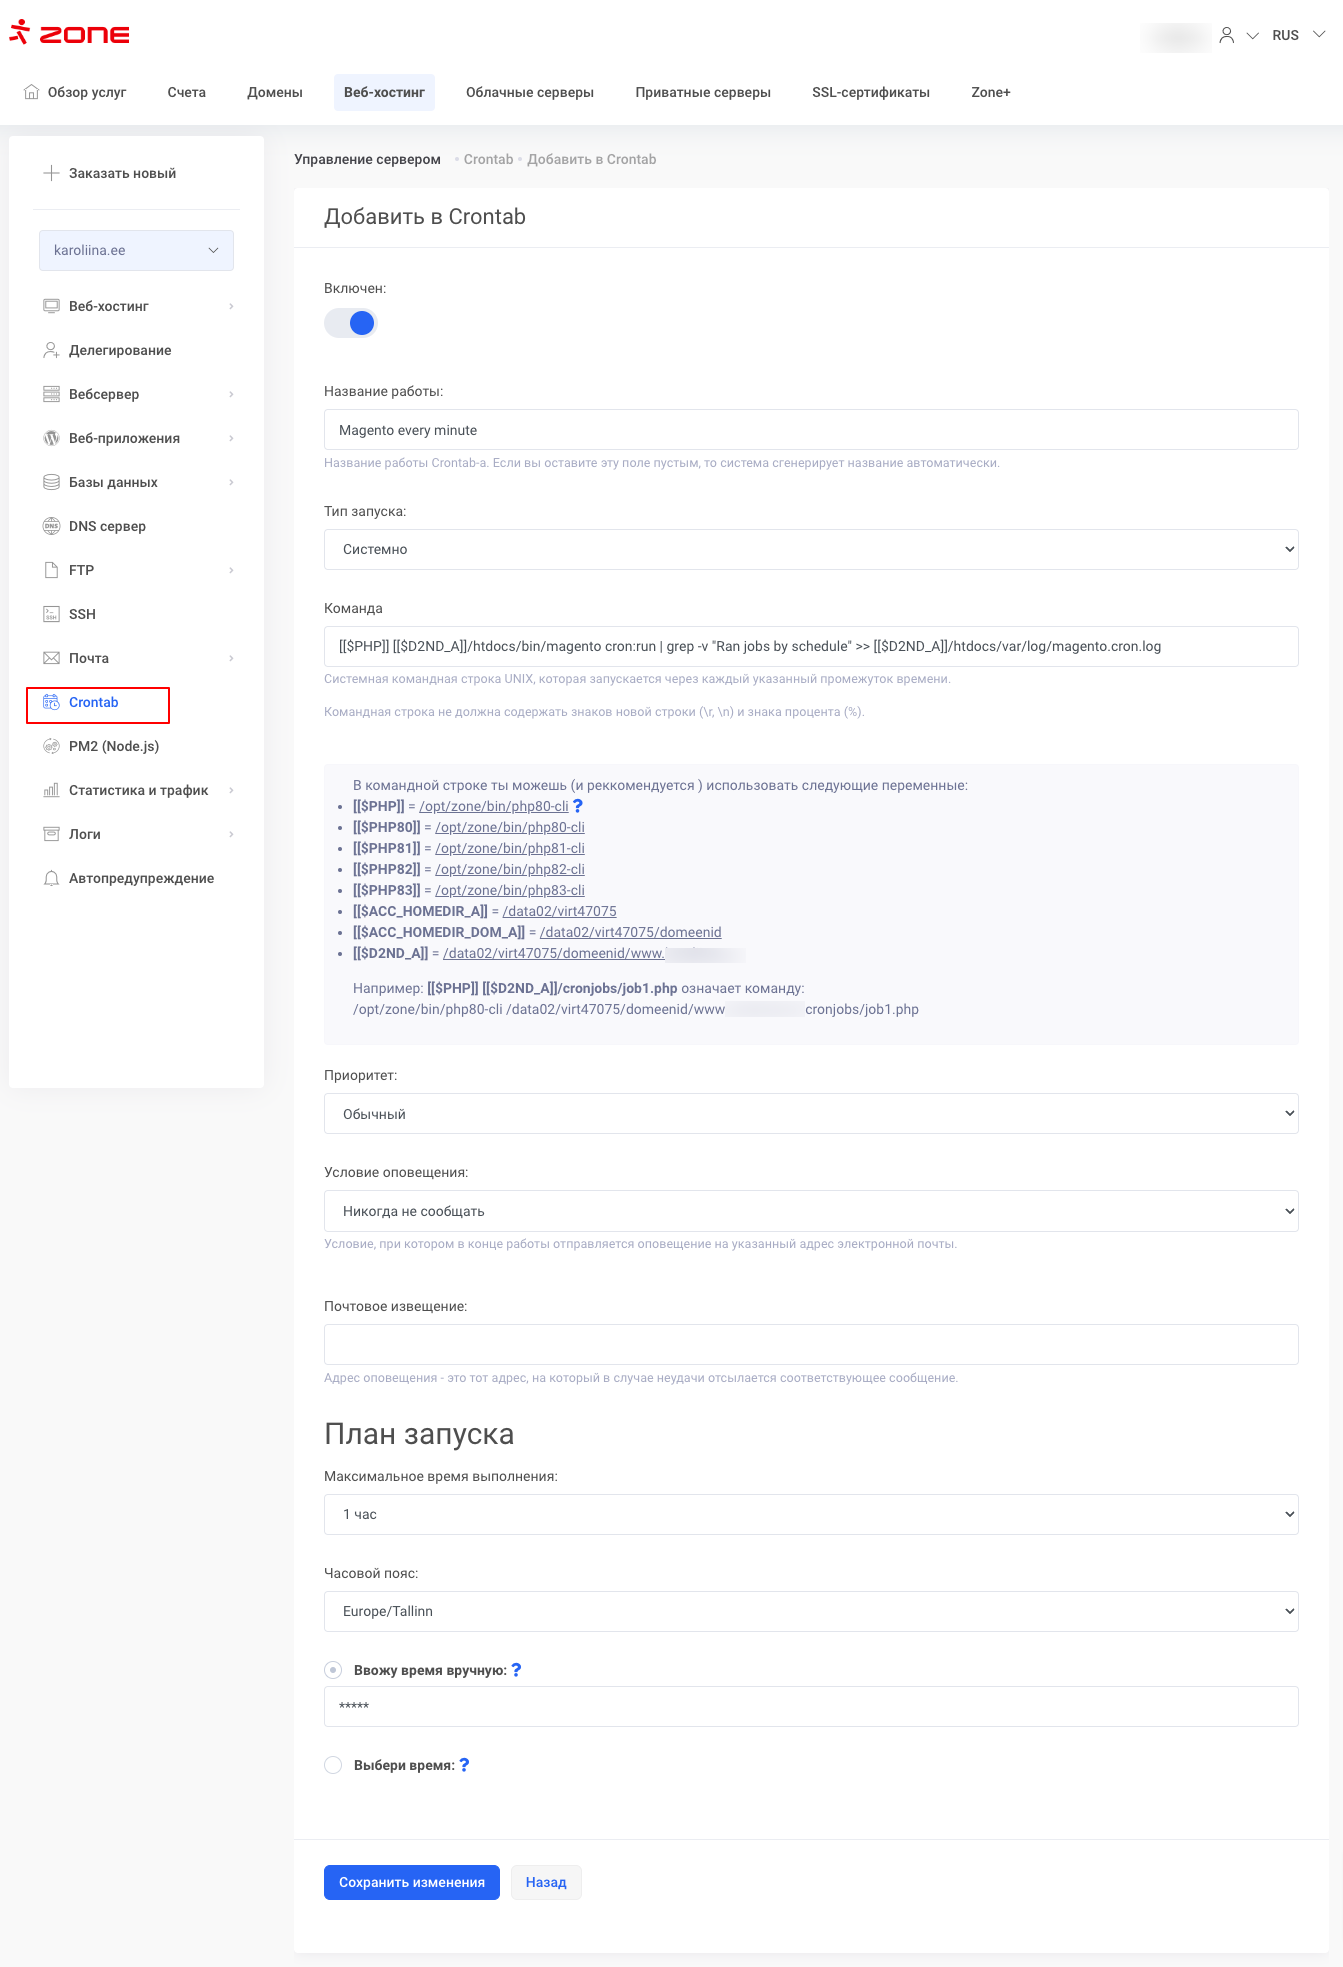Click help question mark next to PHP variable
Viewport: 1343px width, 1967px height.
click(x=577, y=806)
